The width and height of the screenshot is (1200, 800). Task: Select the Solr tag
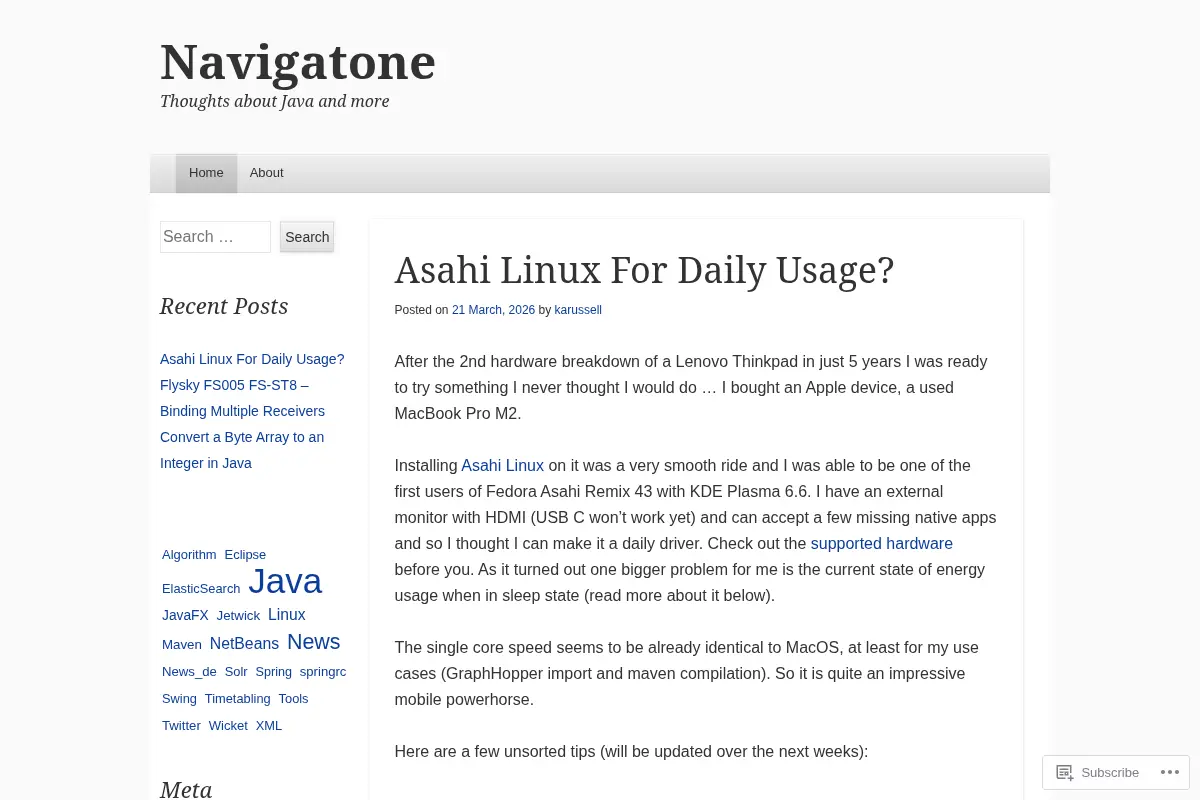236,671
